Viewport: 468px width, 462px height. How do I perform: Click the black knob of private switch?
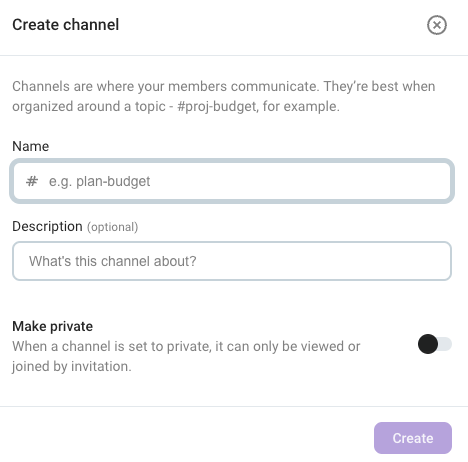pyautogui.click(x=428, y=344)
